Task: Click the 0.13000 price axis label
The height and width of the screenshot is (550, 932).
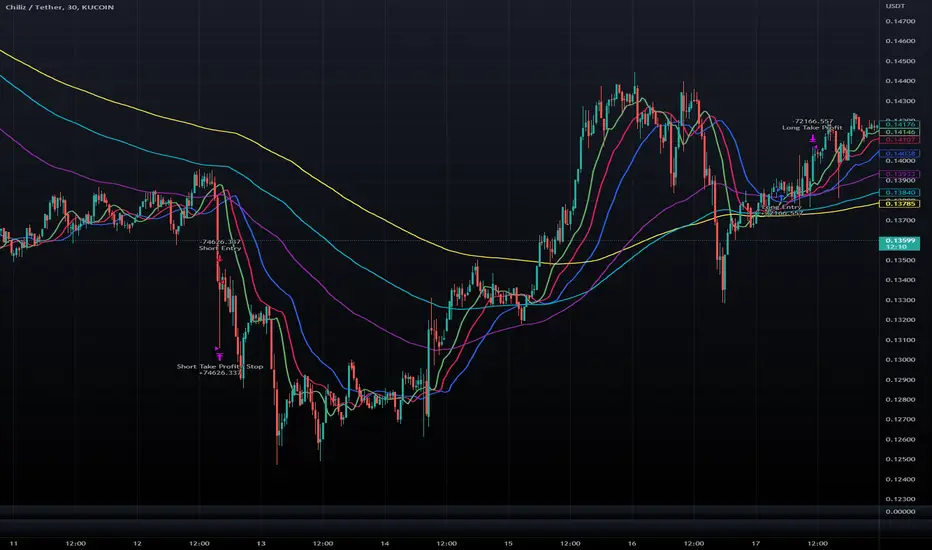Action: pyautogui.click(x=900, y=360)
